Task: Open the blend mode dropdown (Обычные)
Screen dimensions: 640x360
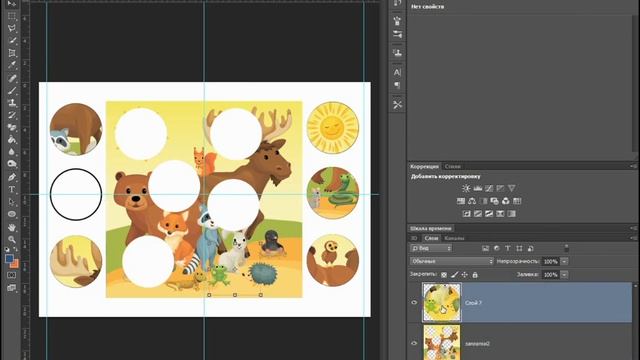Action: 452,261
